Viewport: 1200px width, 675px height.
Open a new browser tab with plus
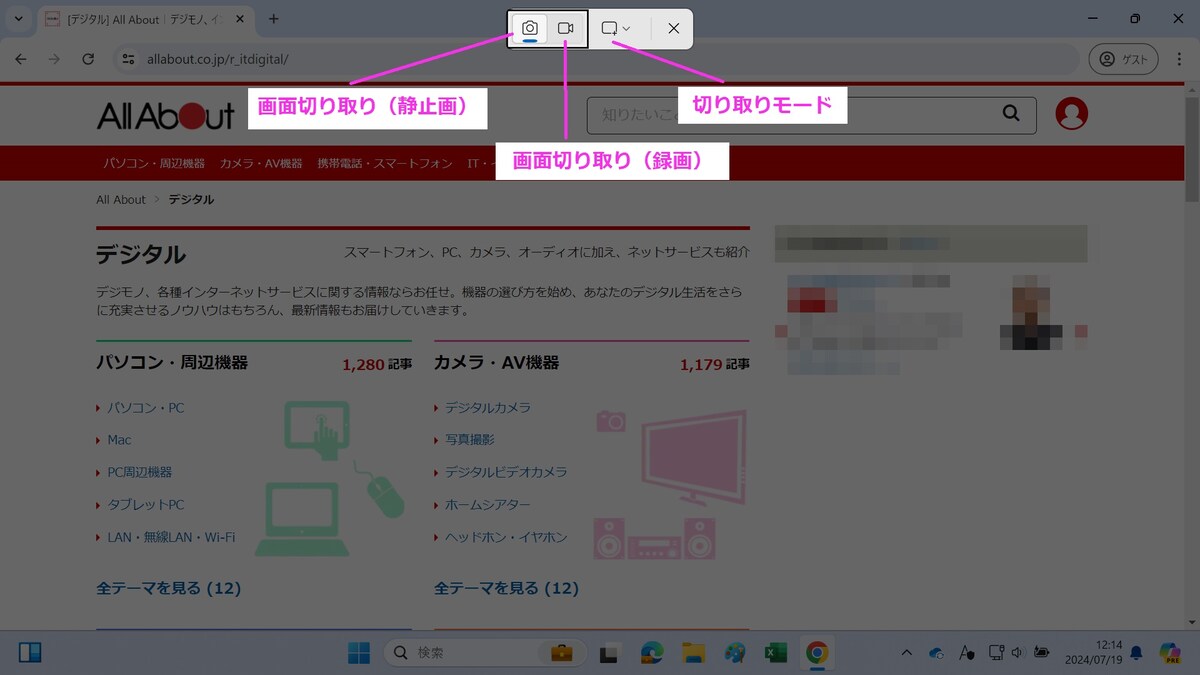274,19
